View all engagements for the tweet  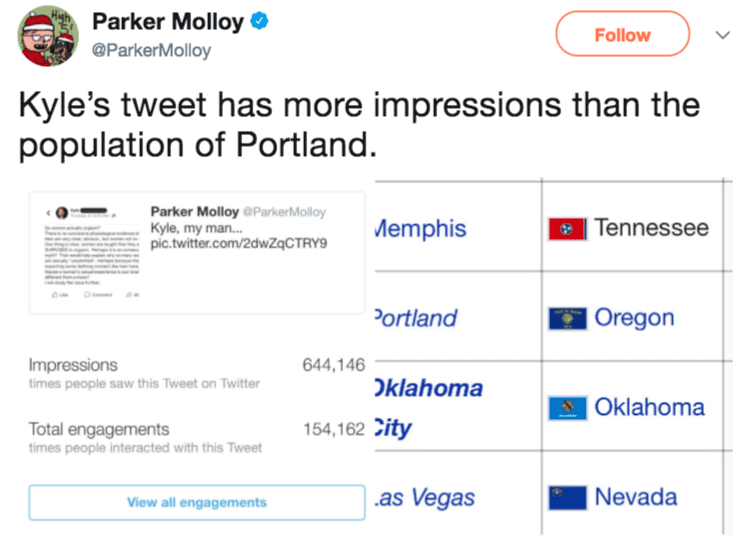197,502
